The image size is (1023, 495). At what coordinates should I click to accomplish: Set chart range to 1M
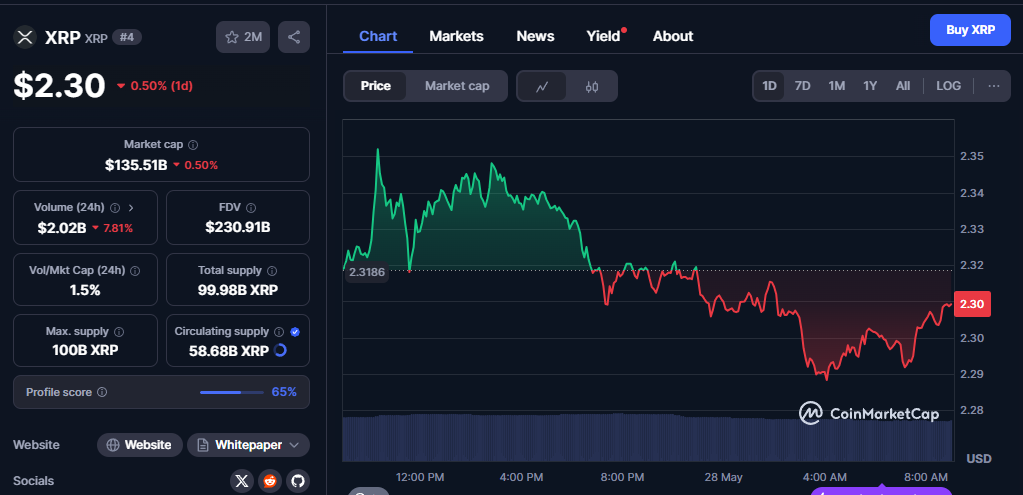pos(836,86)
